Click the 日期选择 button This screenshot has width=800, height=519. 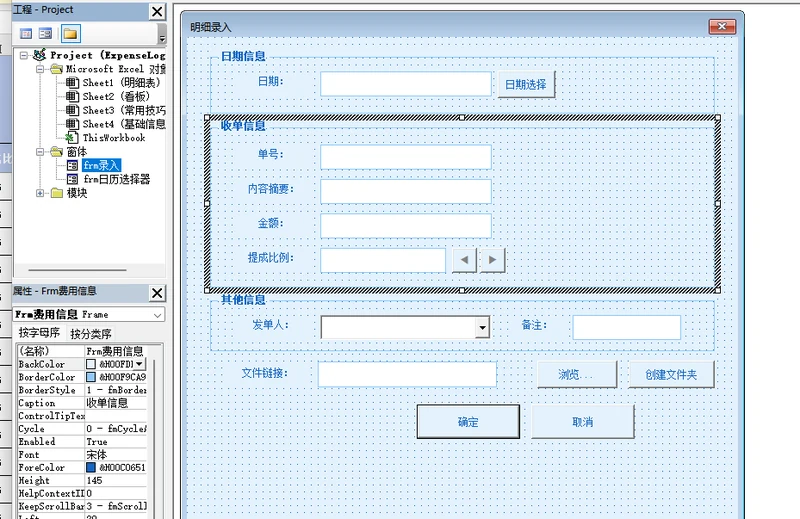point(526,85)
